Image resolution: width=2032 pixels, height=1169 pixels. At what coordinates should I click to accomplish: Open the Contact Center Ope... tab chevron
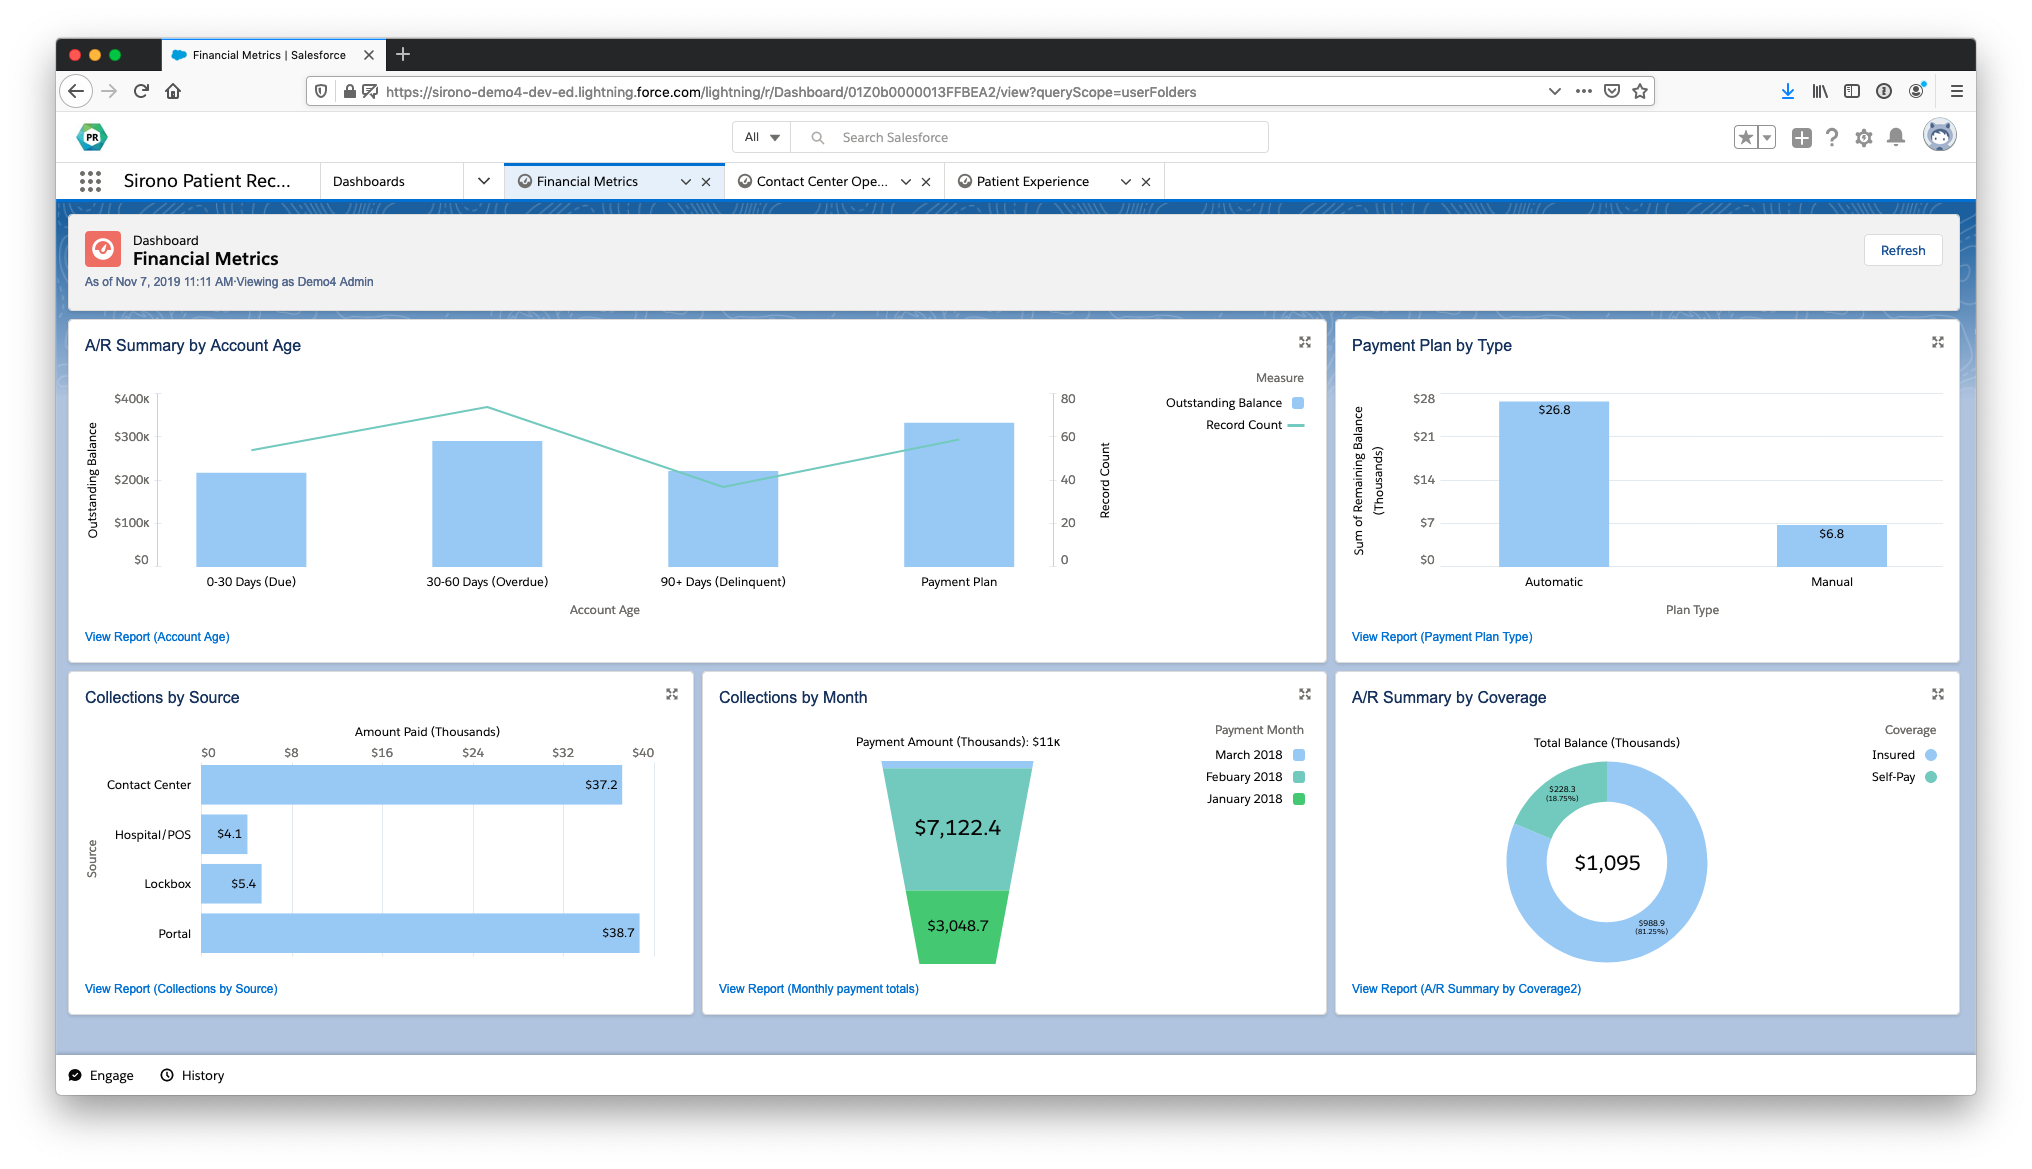point(906,182)
